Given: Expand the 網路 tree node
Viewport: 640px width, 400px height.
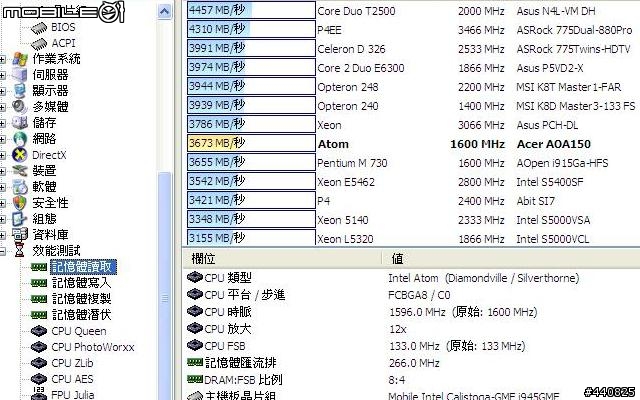Looking at the screenshot, I should 2,139.
